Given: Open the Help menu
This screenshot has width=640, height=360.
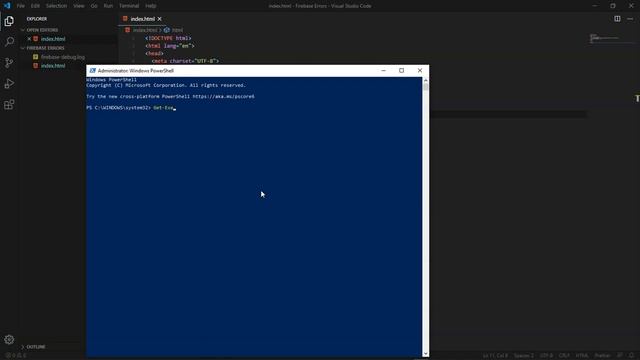Looking at the screenshot, I should pos(151,6).
